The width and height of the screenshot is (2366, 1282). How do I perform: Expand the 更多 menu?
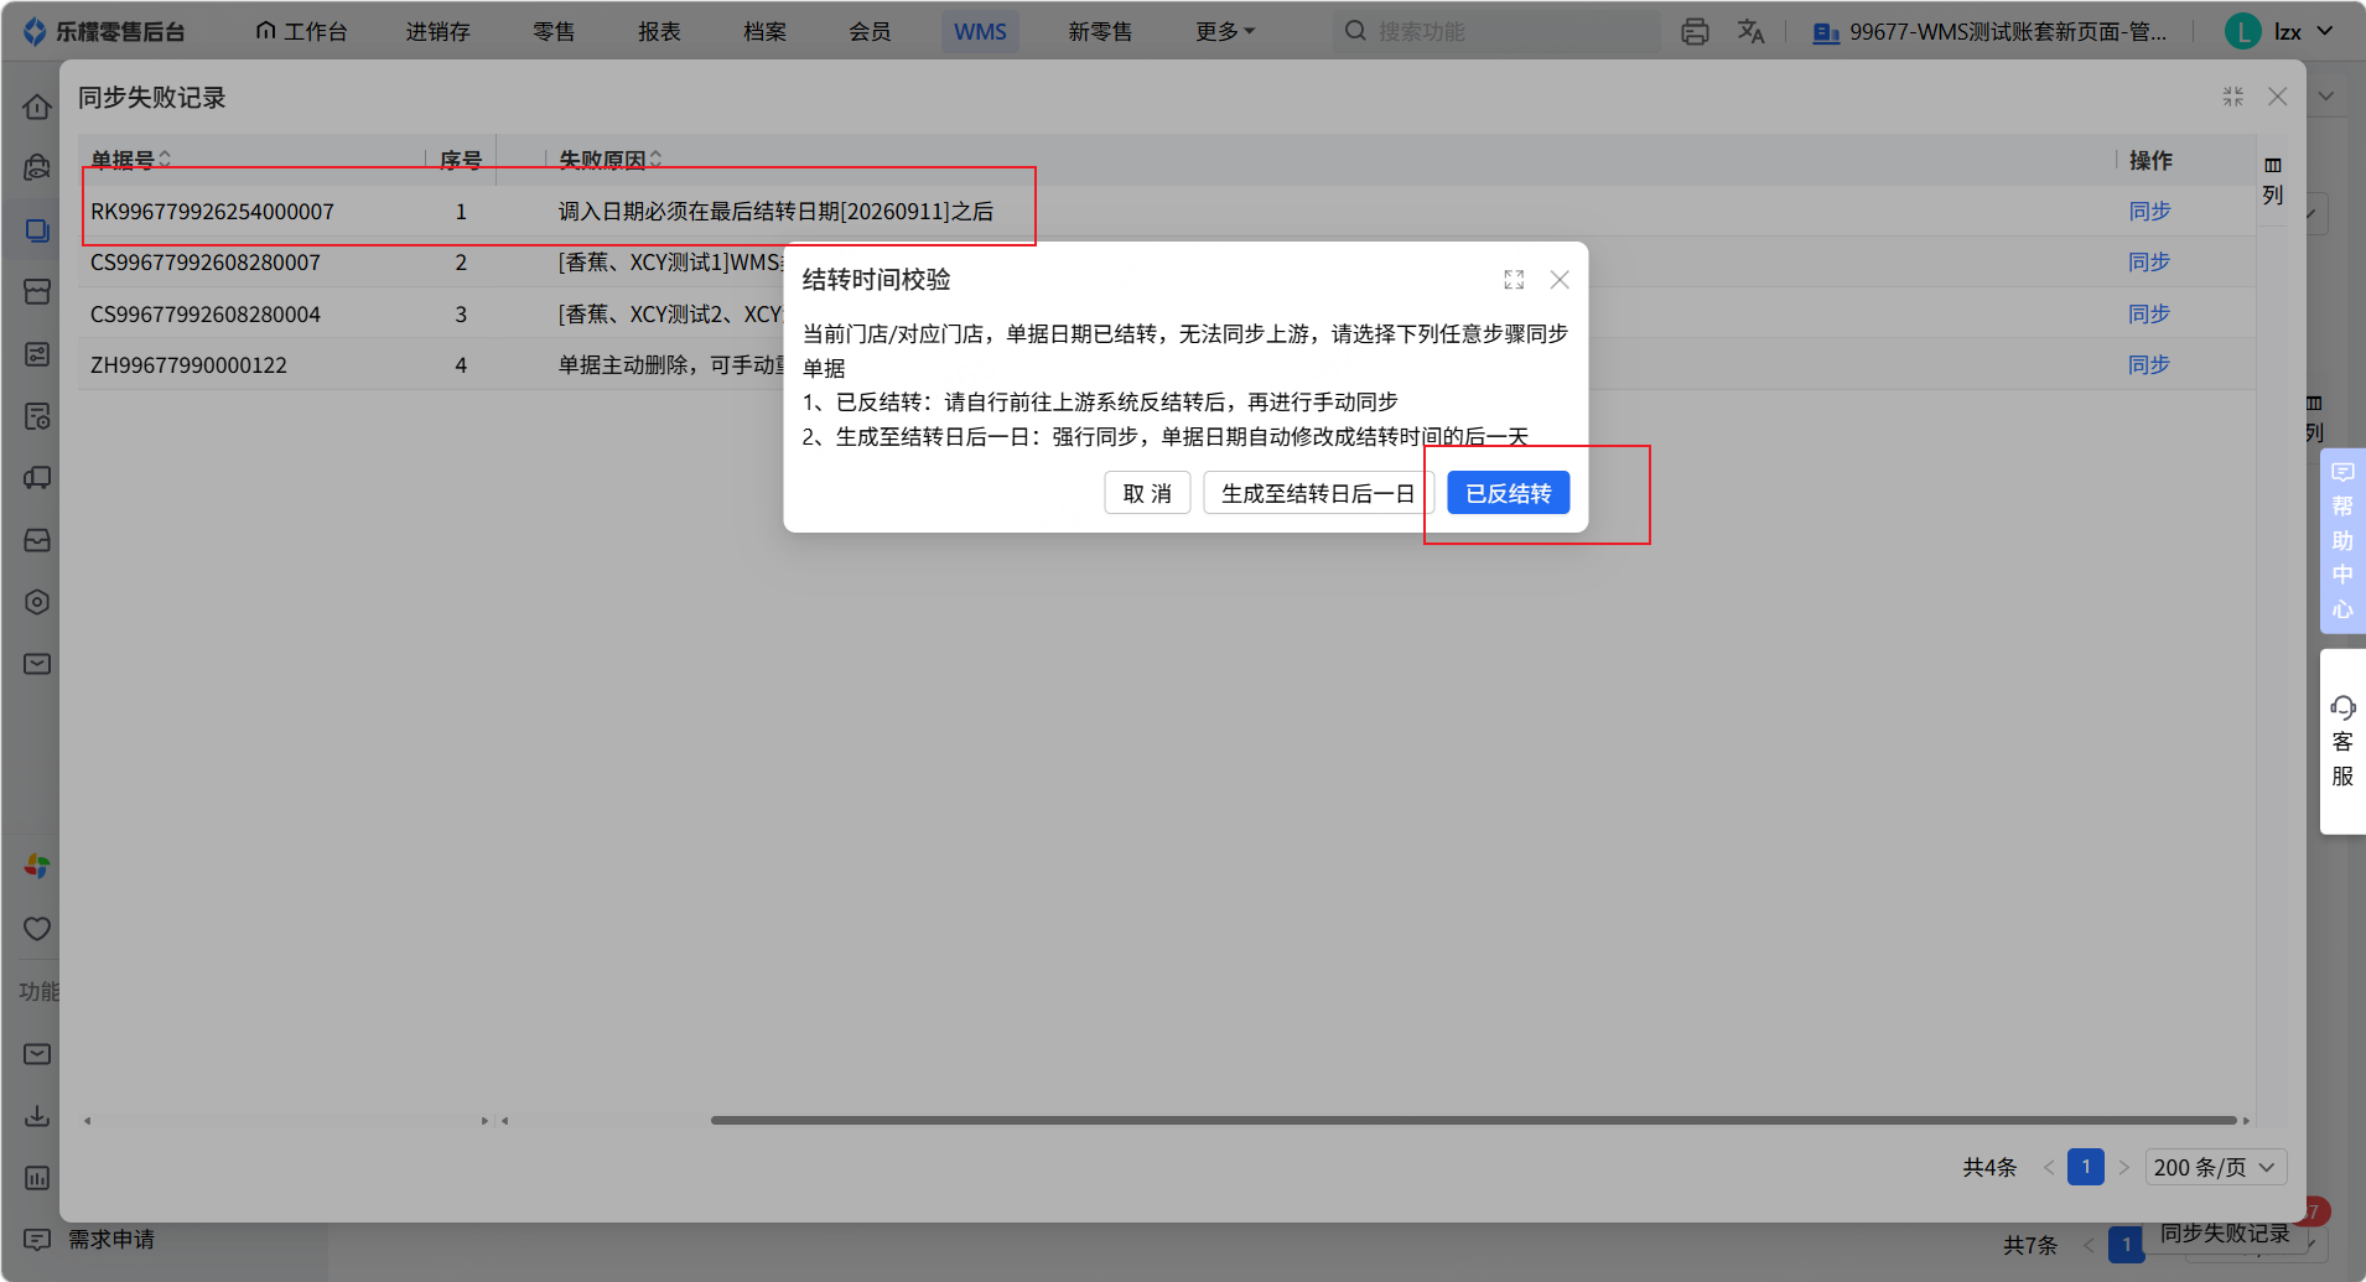[x=1225, y=32]
